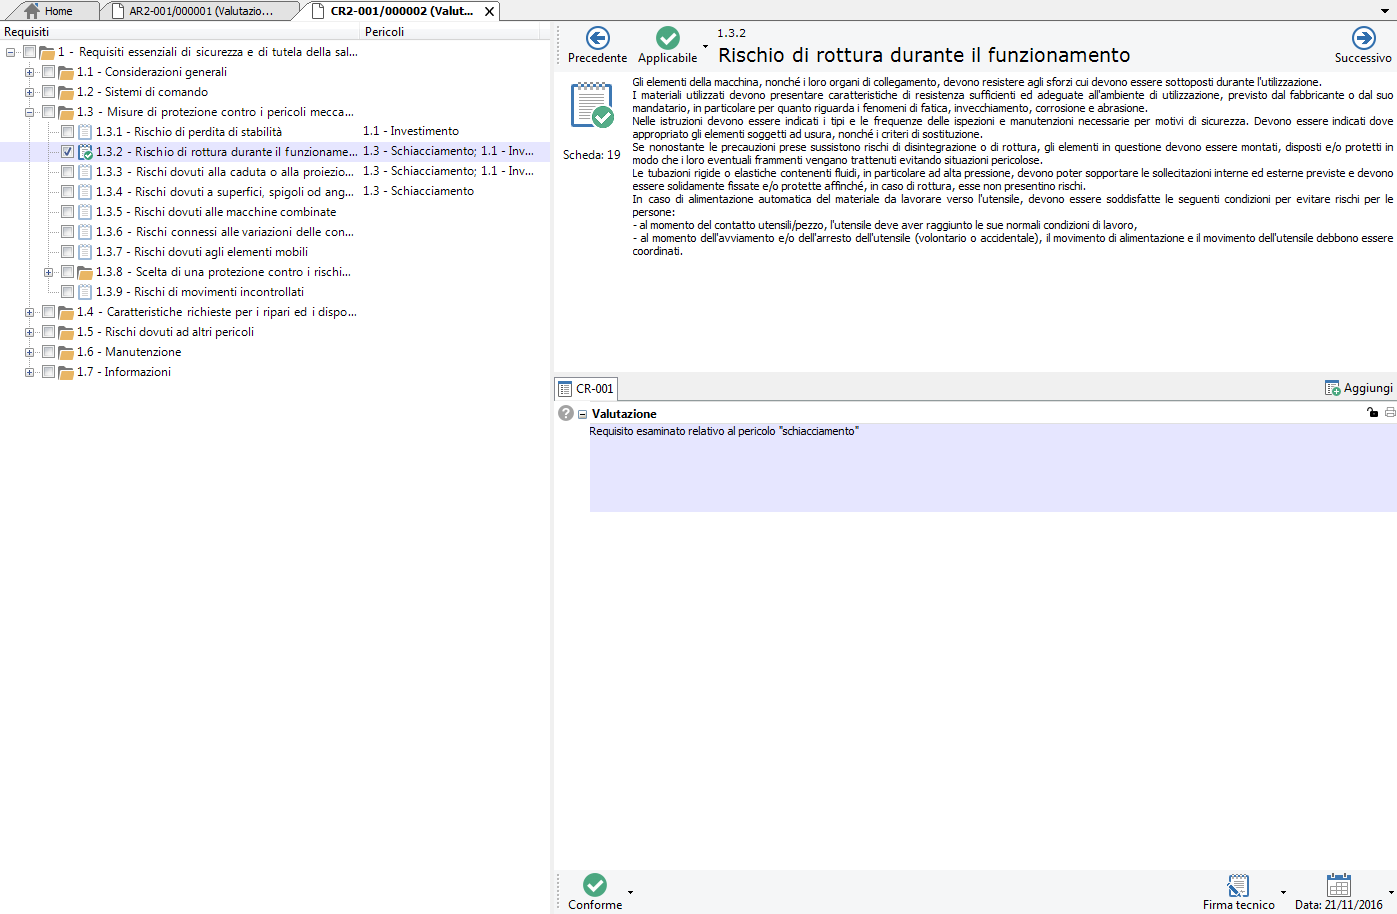
Task: Open the Conforme dropdown arrow
Action: pos(630,892)
